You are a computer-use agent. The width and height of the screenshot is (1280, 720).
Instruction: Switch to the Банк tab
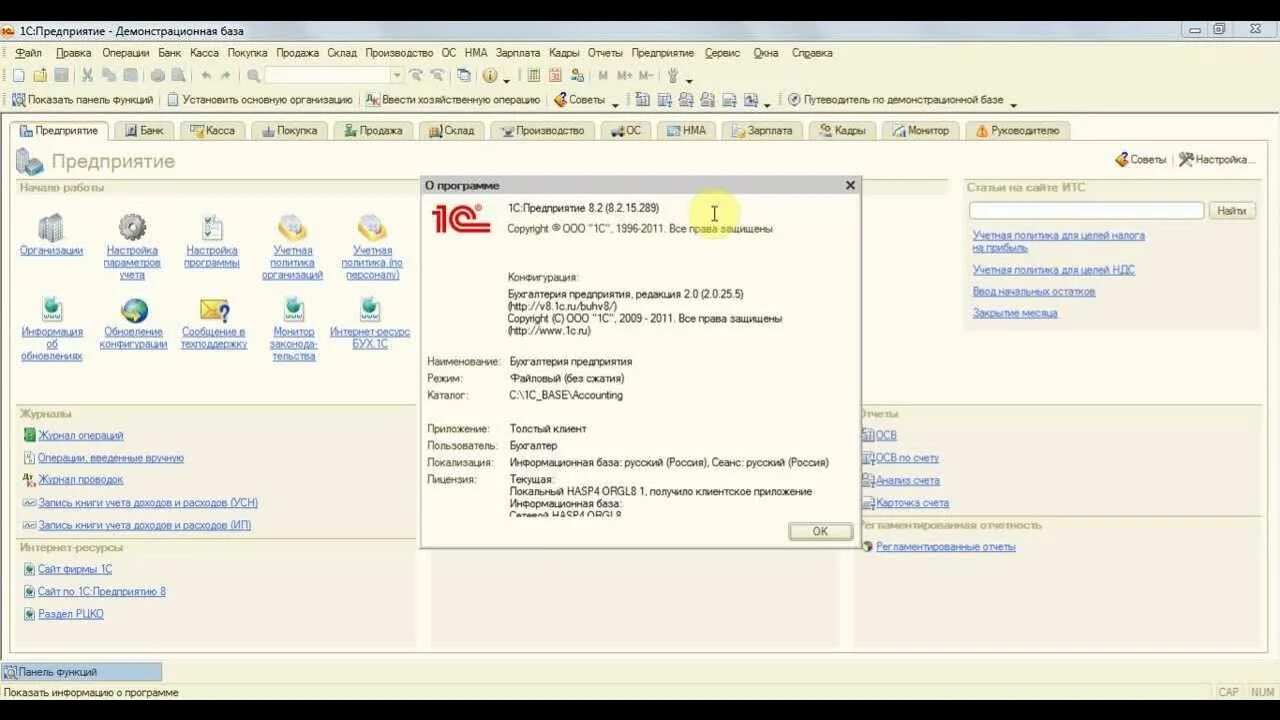click(x=143, y=131)
